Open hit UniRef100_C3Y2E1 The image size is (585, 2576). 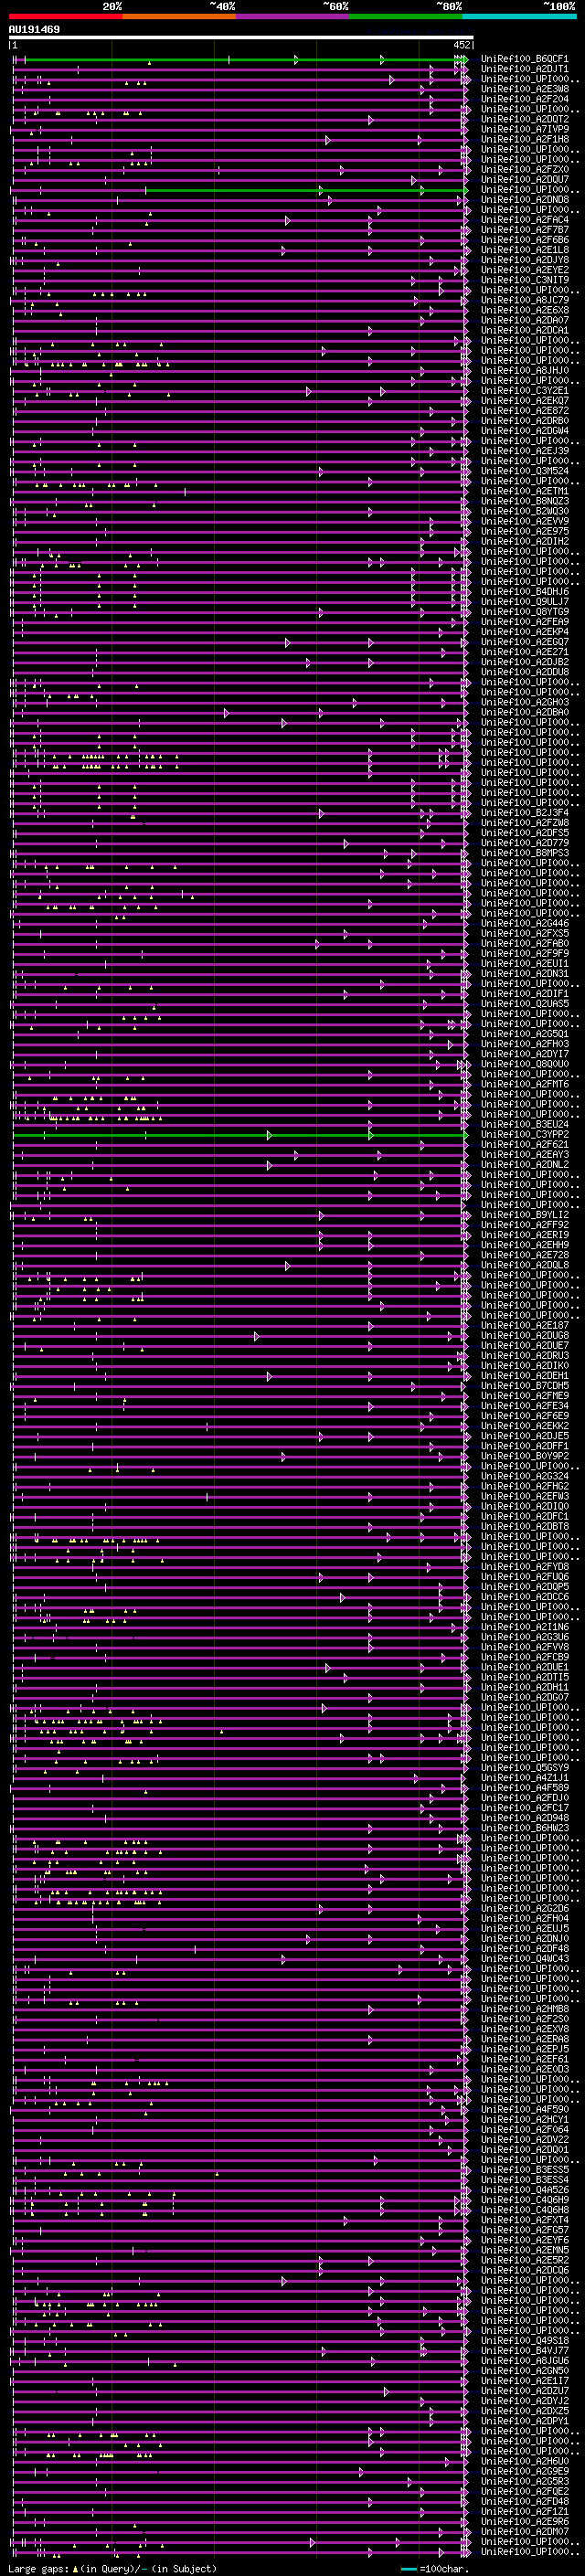pos(524,390)
